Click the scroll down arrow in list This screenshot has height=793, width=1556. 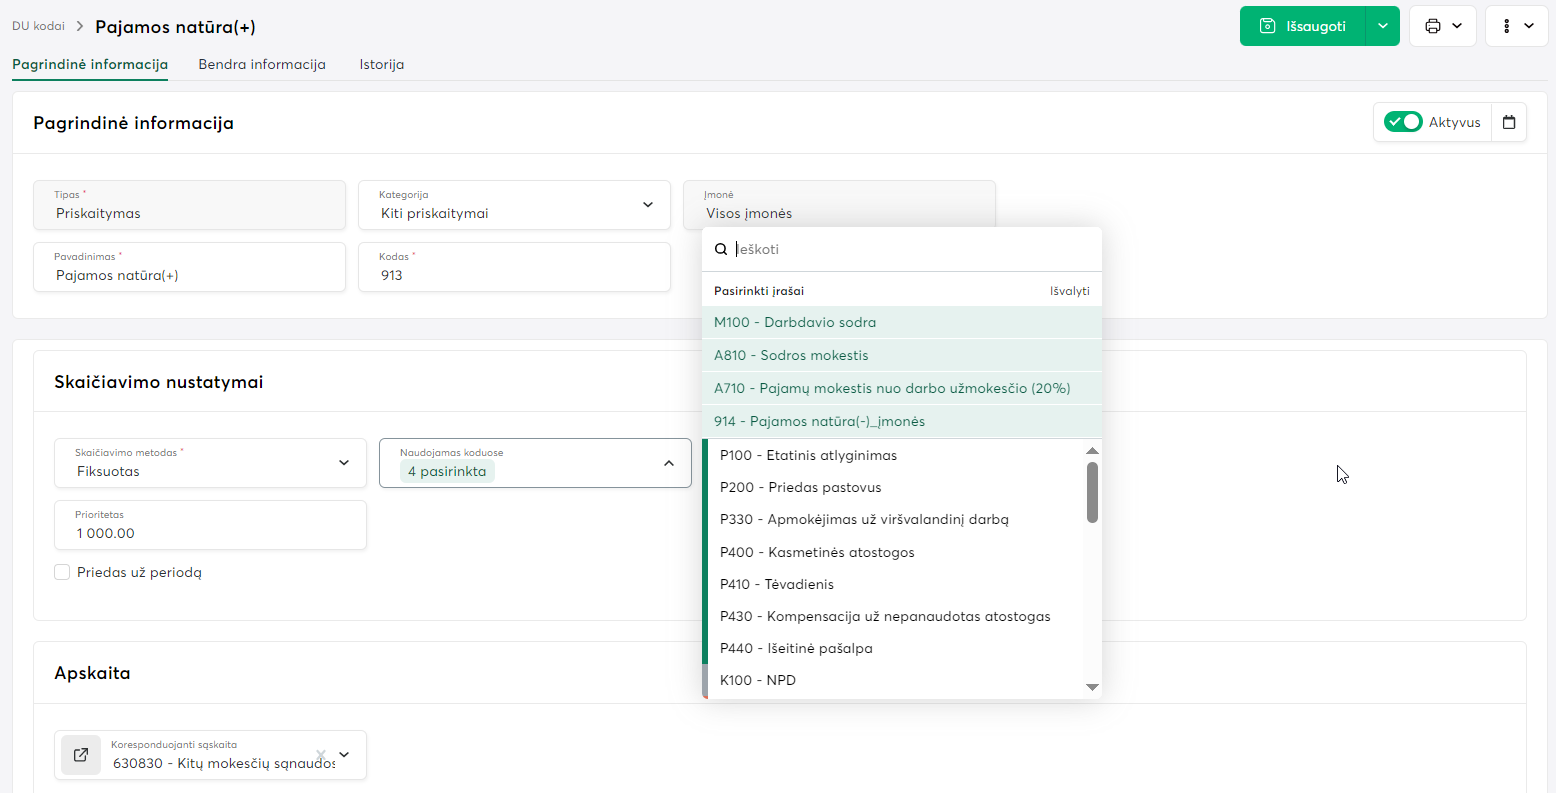pyautogui.click(x=1092, y=687)
